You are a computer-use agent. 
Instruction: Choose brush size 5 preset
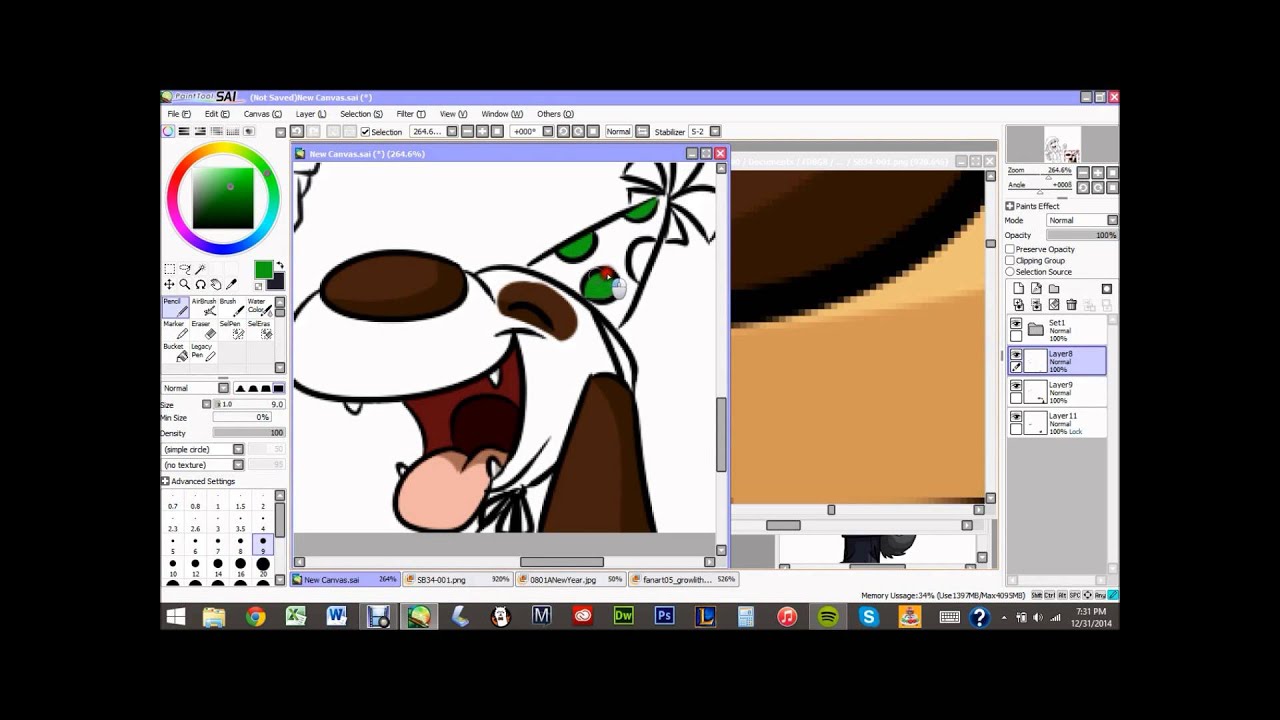[x=173, y=546]
